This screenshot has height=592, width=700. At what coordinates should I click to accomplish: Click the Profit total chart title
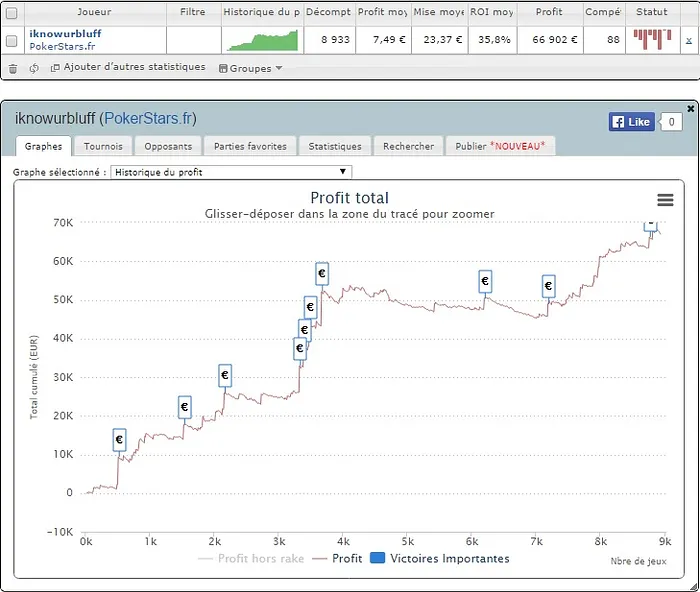pyautogui.click(x=350, y=198)
